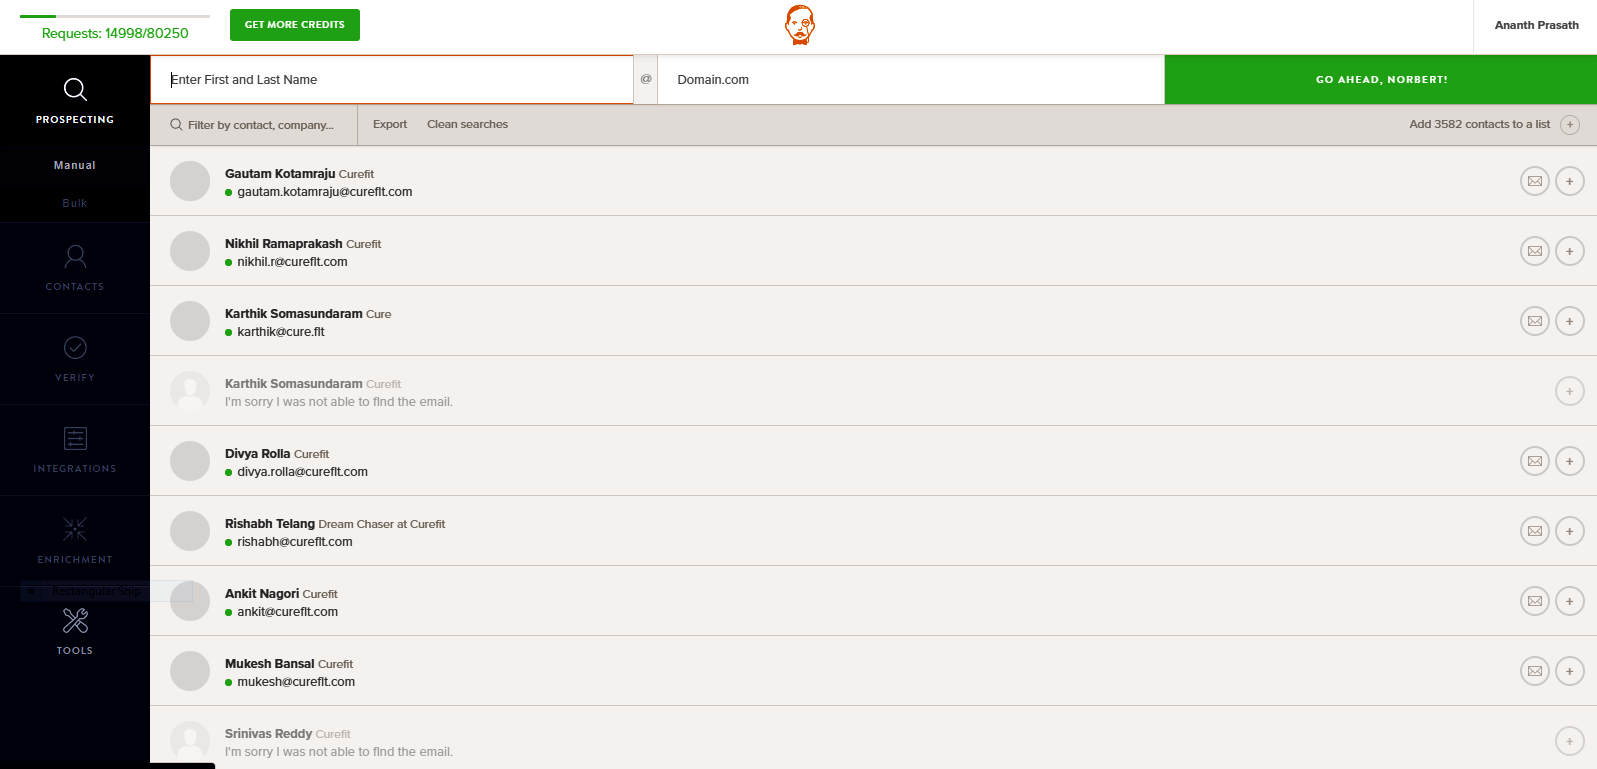Image resolution: width=1597 pixels, height=769 pixels.
Task: Click ankit@curefit.com email
Action: click(x=287, y=612)
